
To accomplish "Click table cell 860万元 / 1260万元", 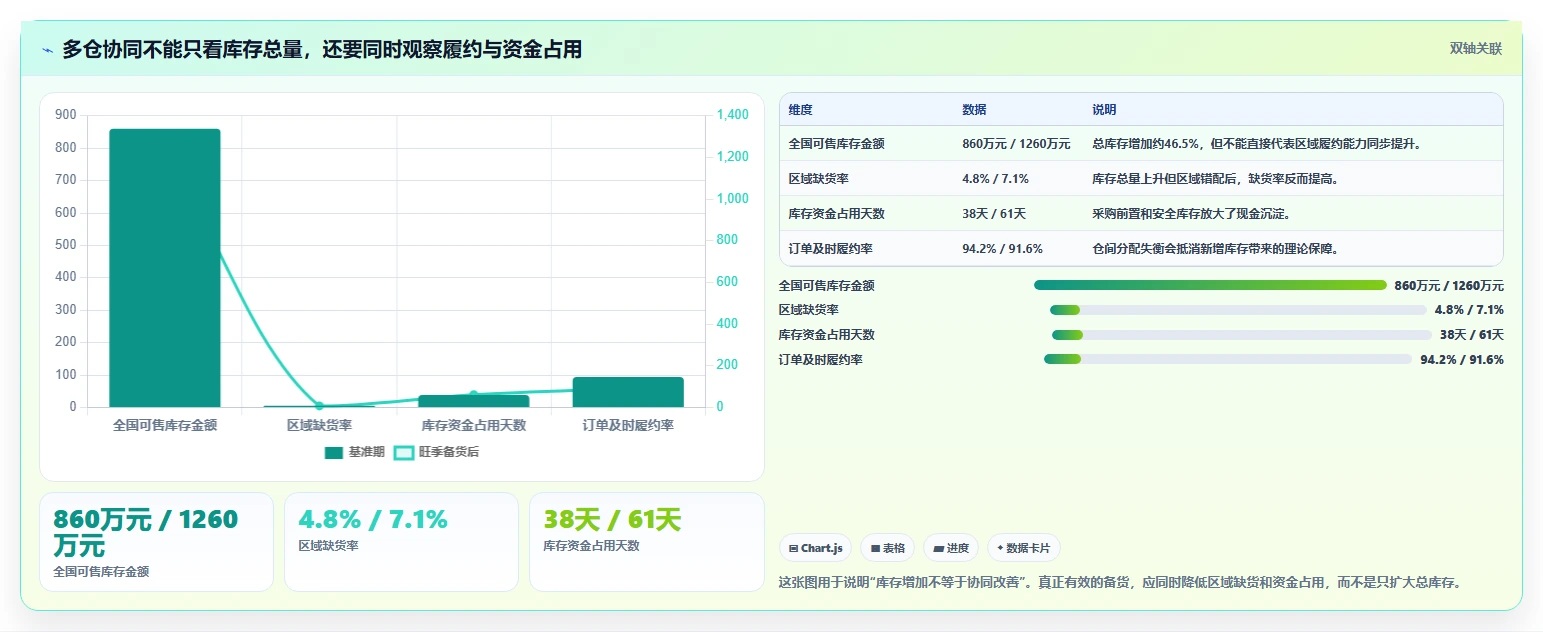I will click(1016, 144).
